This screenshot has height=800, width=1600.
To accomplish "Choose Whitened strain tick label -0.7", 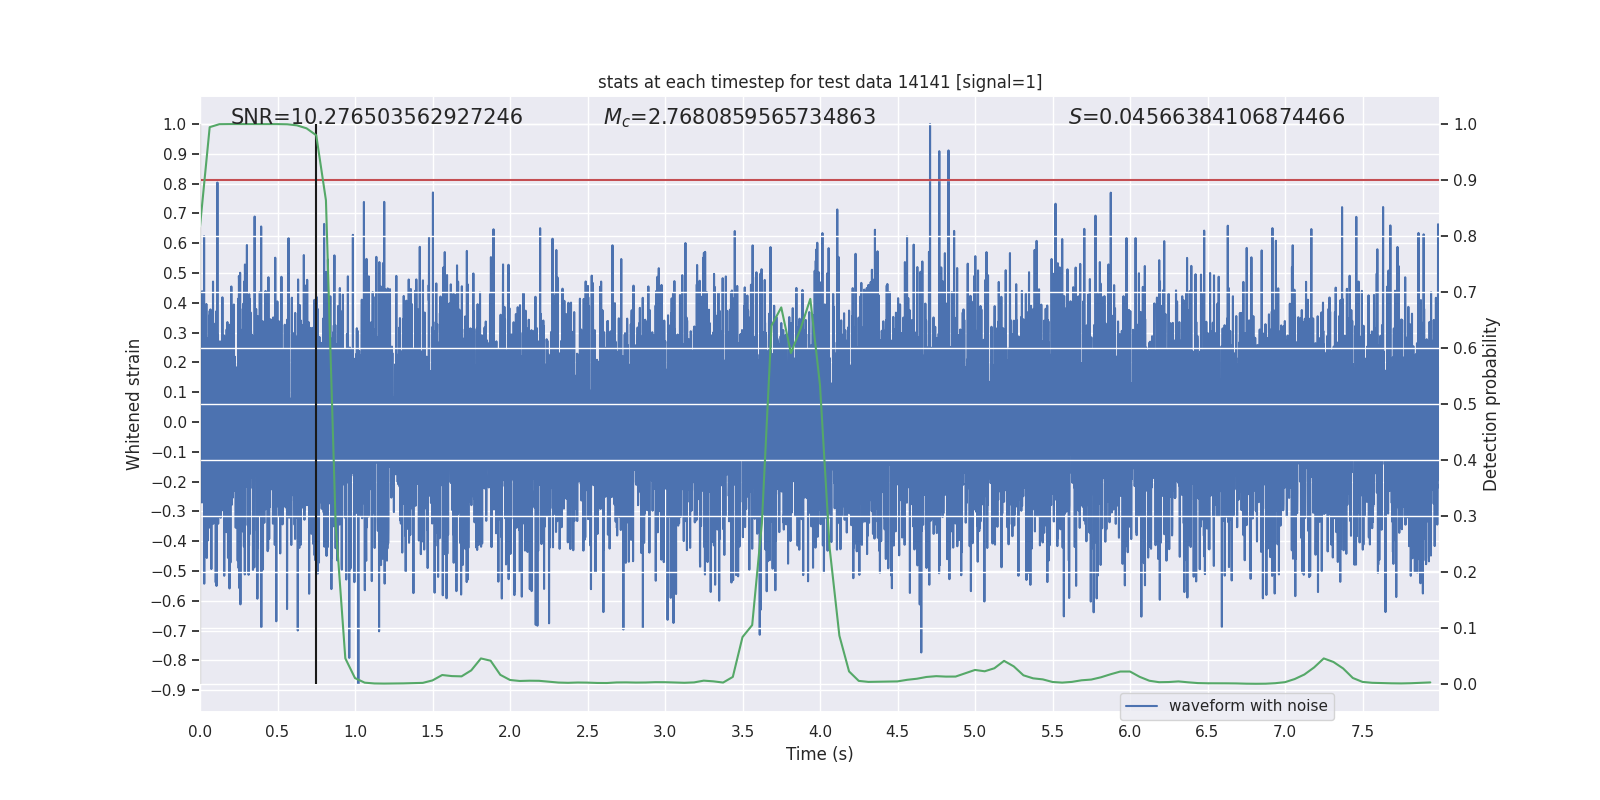I will point(169,630).
